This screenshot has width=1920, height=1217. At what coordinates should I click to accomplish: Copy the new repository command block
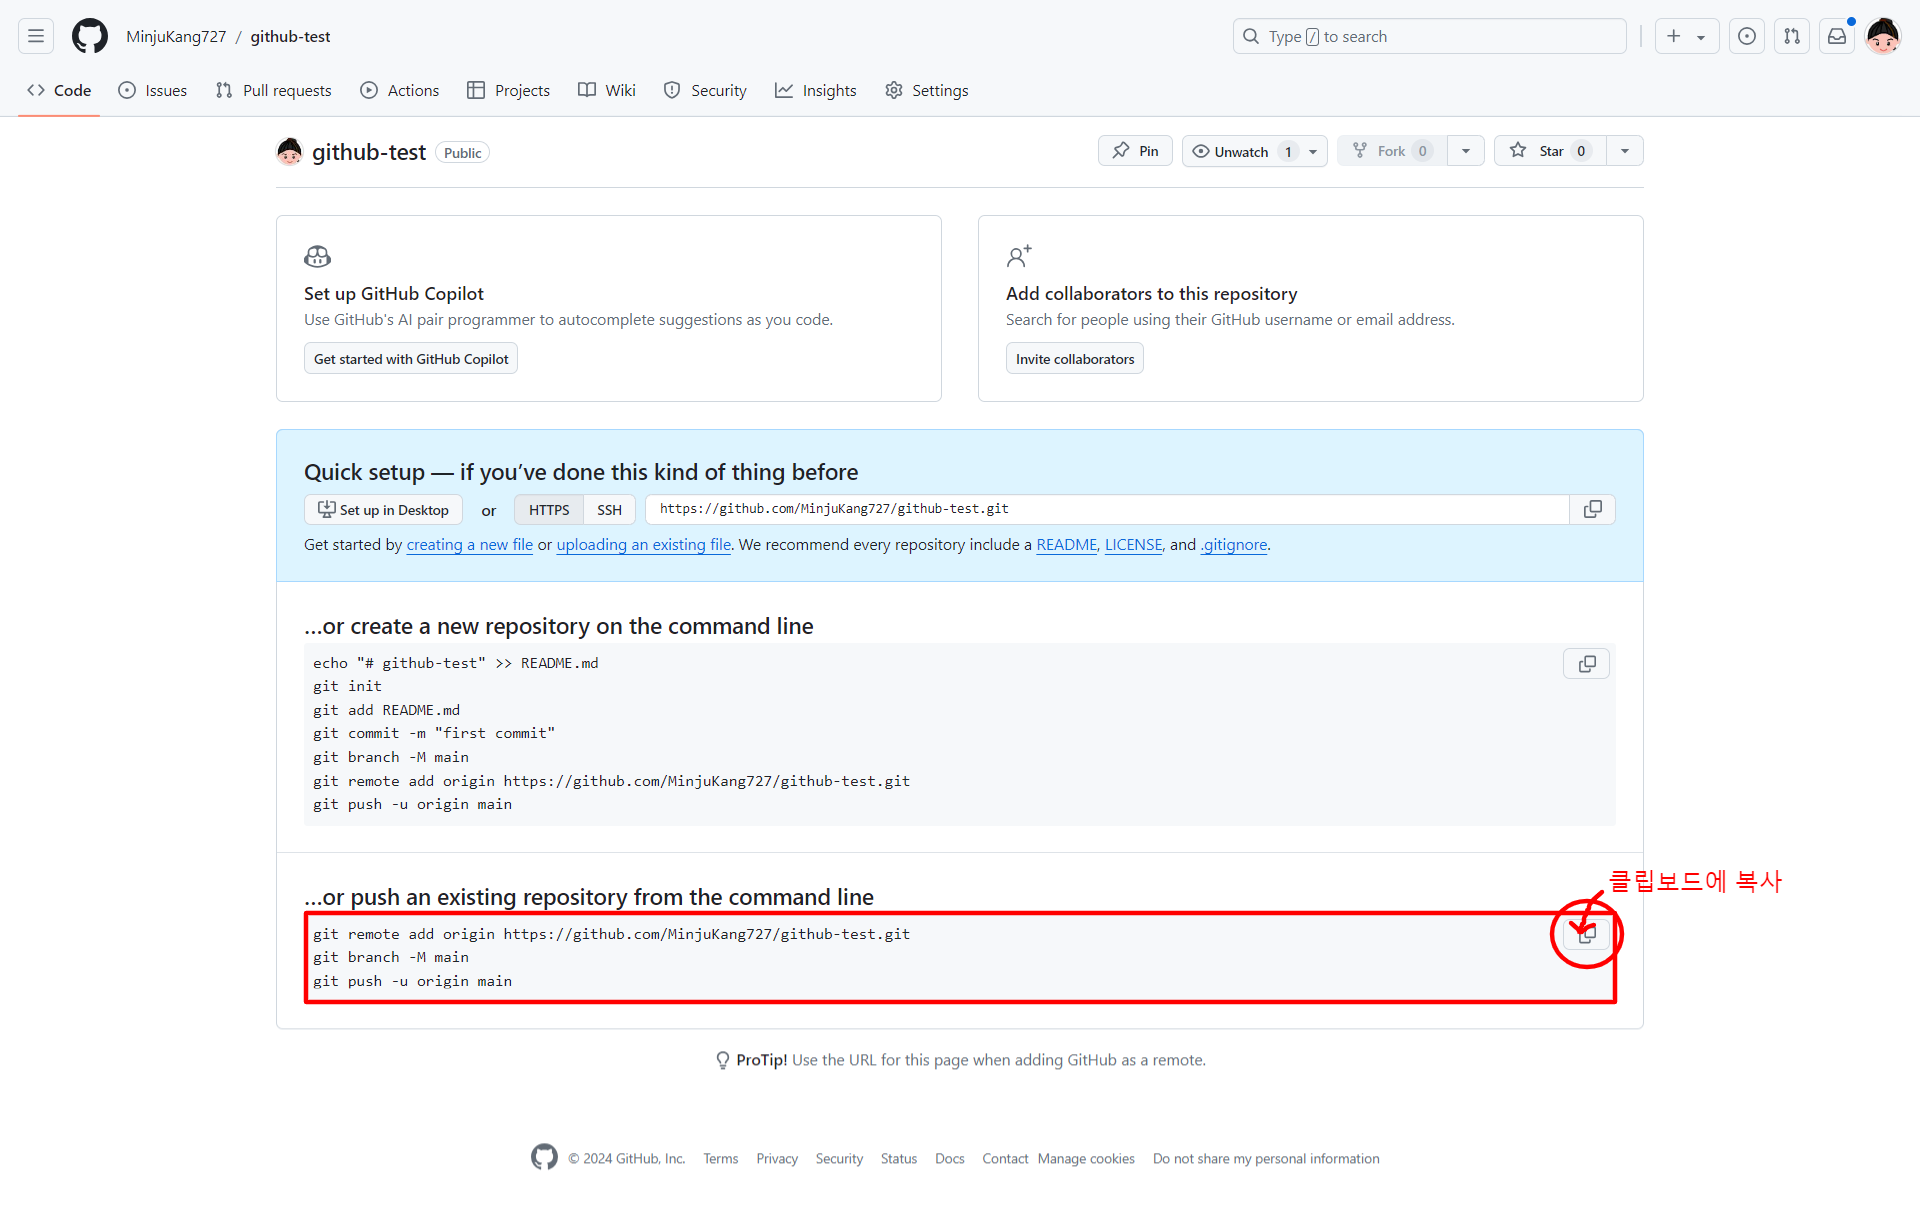tap(1586, 664)
